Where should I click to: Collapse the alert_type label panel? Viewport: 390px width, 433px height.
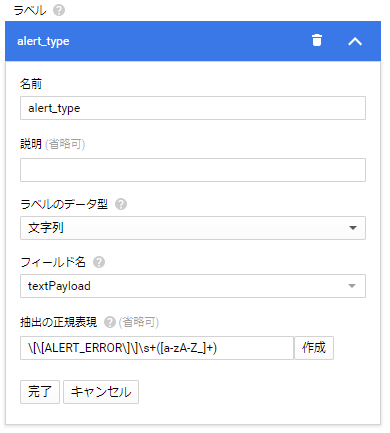tap(355, 41)
